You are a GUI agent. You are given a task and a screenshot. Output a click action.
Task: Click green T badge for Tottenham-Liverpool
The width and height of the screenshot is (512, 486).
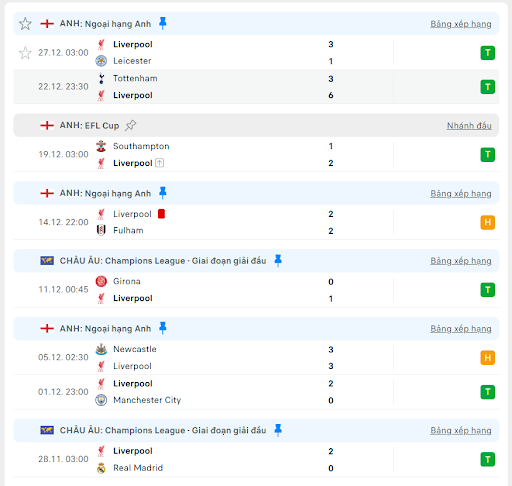(x=487, y=87)
